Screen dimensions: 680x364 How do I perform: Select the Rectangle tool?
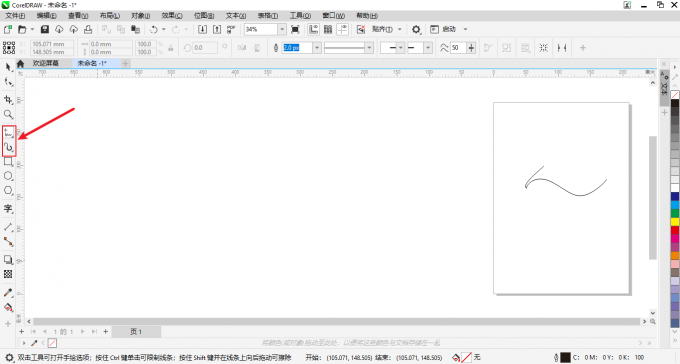pyautogui.click(x=8, y=162)
